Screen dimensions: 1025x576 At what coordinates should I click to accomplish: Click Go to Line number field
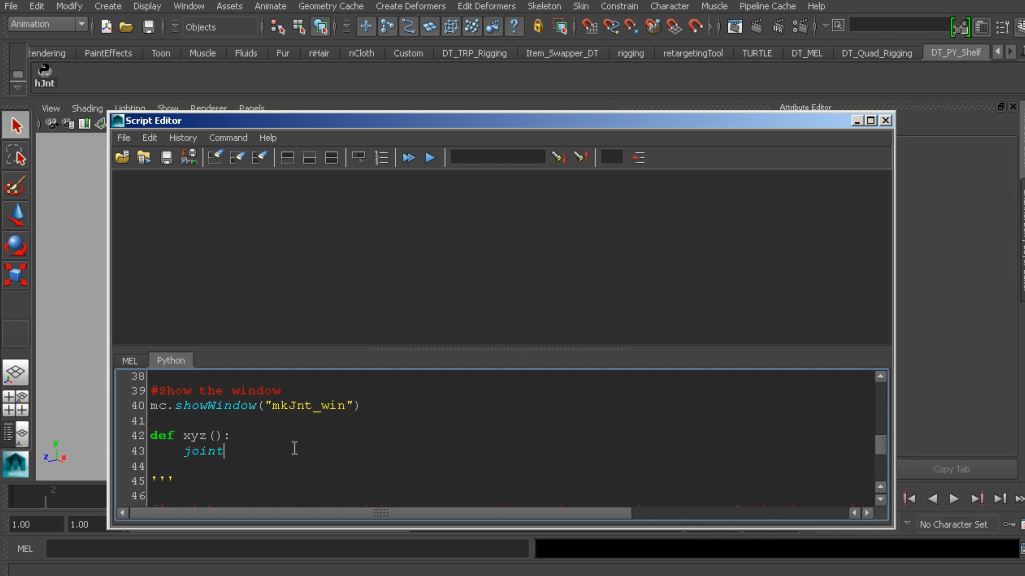pyautogui.click(x=612, y=157)
